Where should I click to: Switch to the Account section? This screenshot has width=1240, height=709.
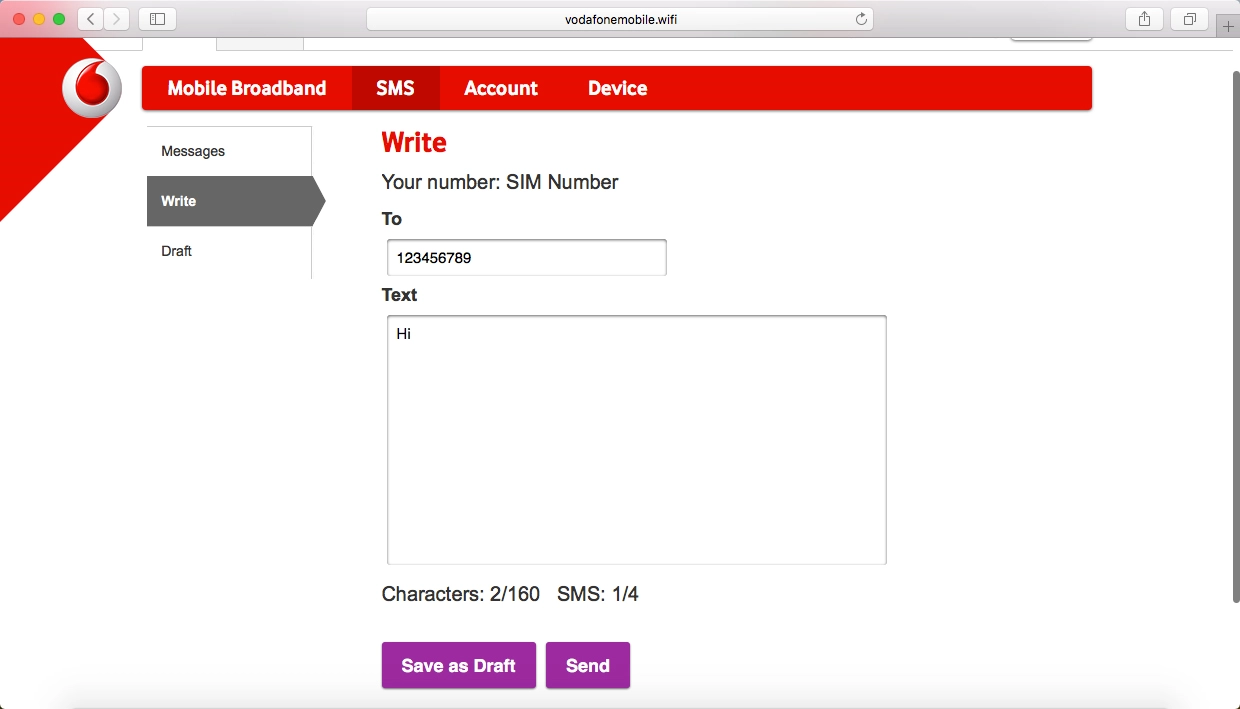point(500,88)
